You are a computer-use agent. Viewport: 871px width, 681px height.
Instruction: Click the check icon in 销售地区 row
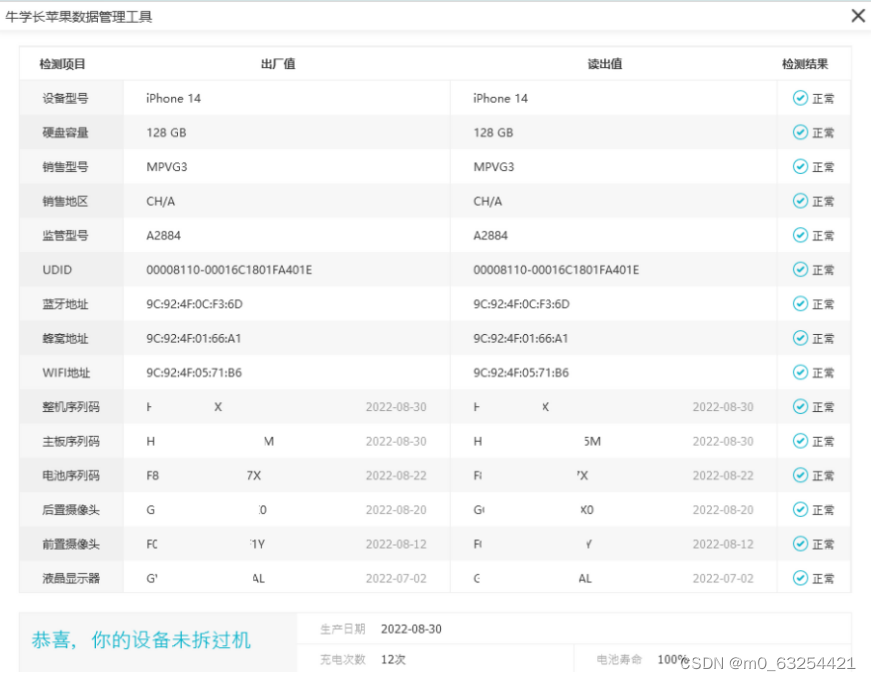(800, 201)
